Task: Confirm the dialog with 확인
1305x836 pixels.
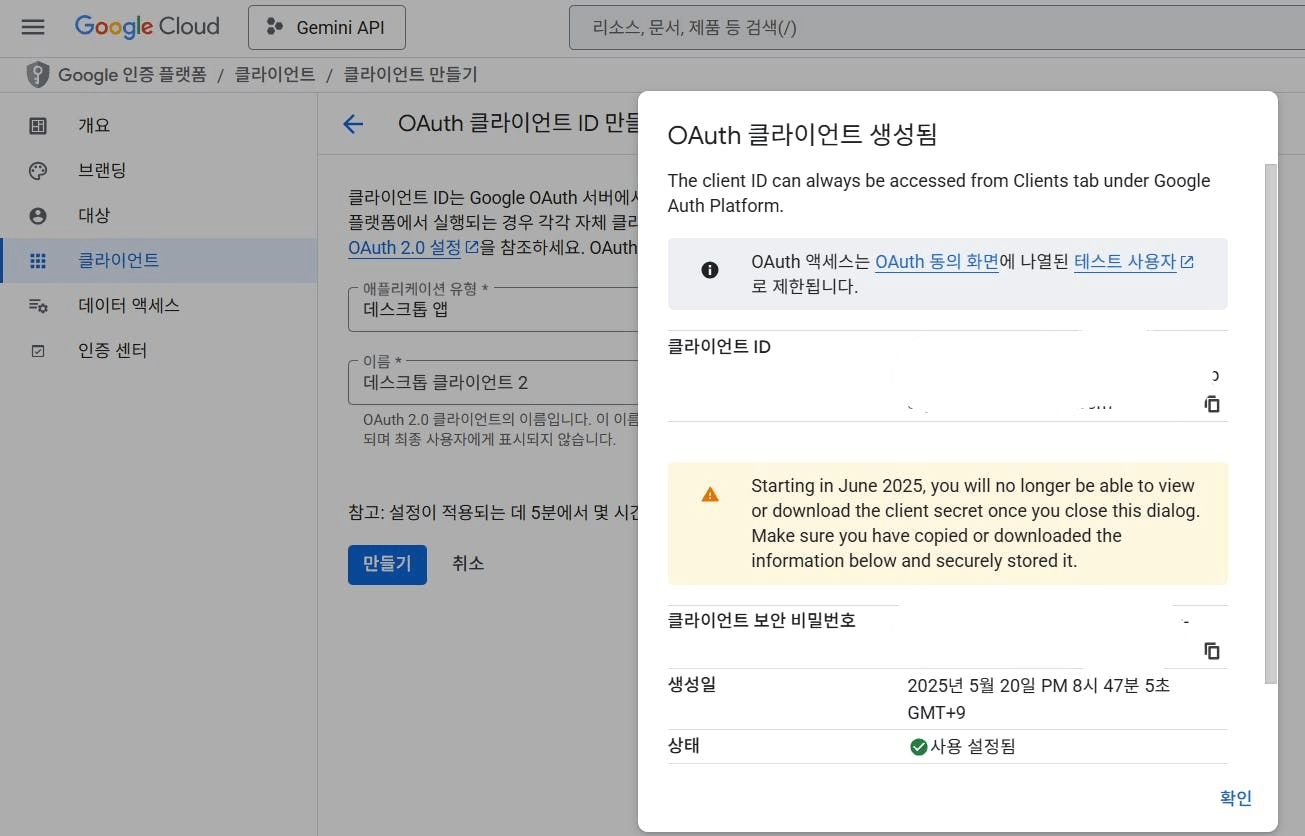Action: (1236, 798)
